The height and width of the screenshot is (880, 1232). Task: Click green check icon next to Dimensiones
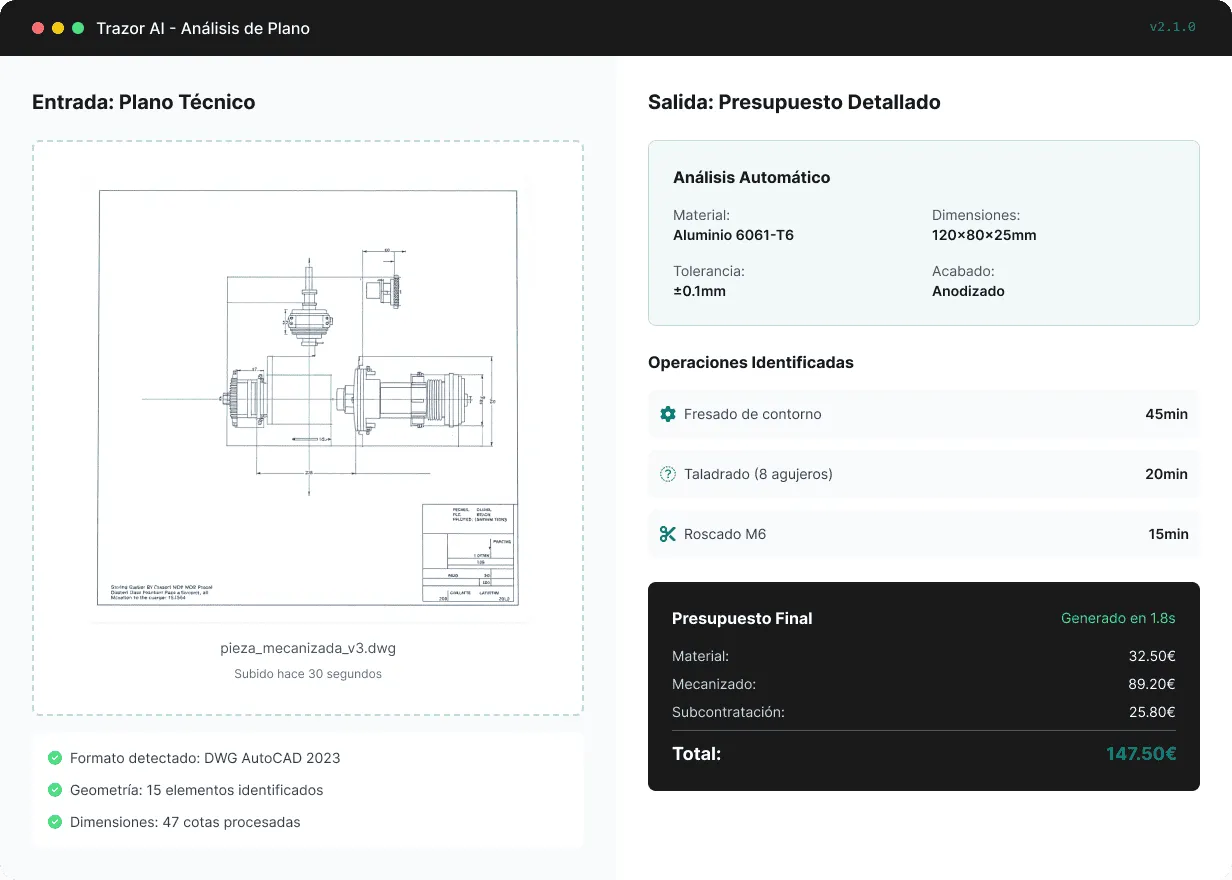pos(55,822)
